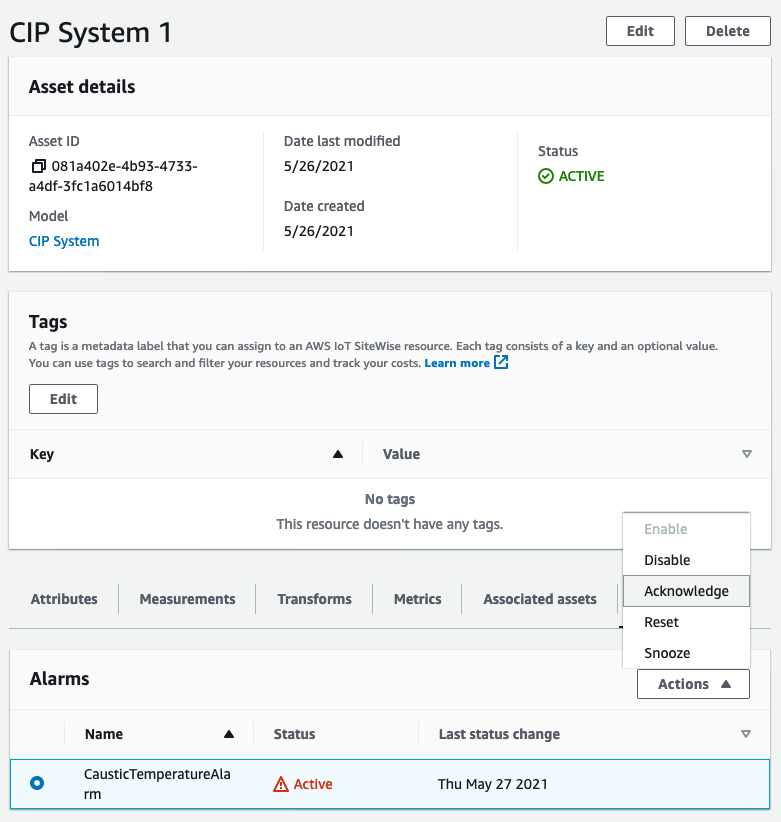Sort alarms by Name arrow

pyautogui.click(x=229, y=734)
